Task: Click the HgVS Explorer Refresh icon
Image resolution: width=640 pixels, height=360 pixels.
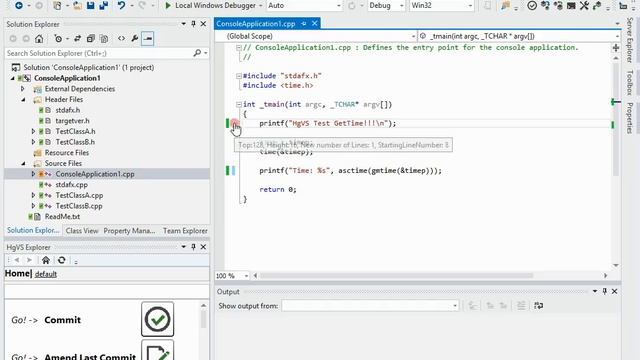Action: click(62, 260)
